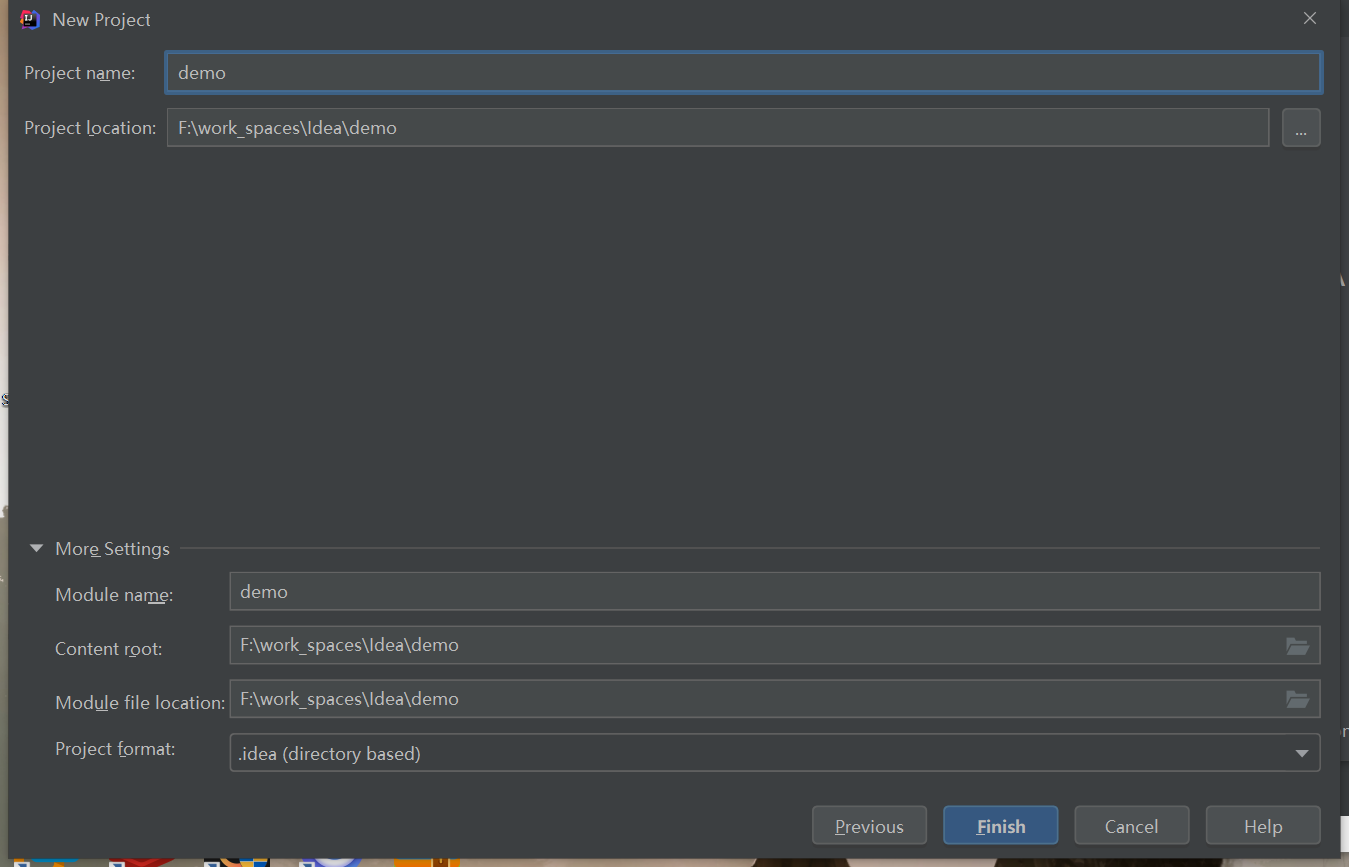This screenshot has width=1349, height=867.
Task: Focus the Project name field
Action: pyautogui.click(x=744, y=73)
